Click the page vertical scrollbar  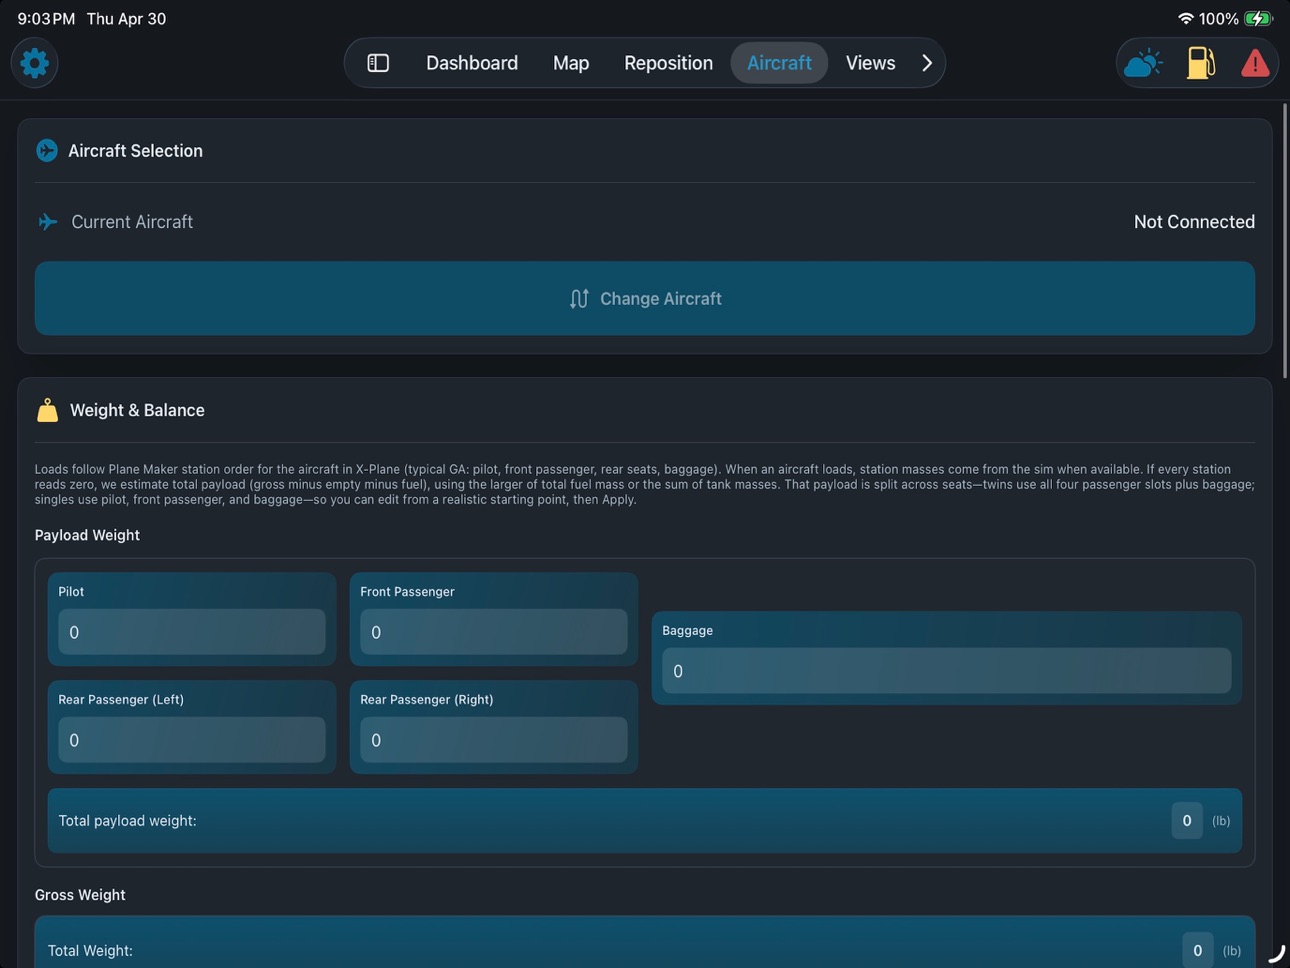pos(1285,240)
